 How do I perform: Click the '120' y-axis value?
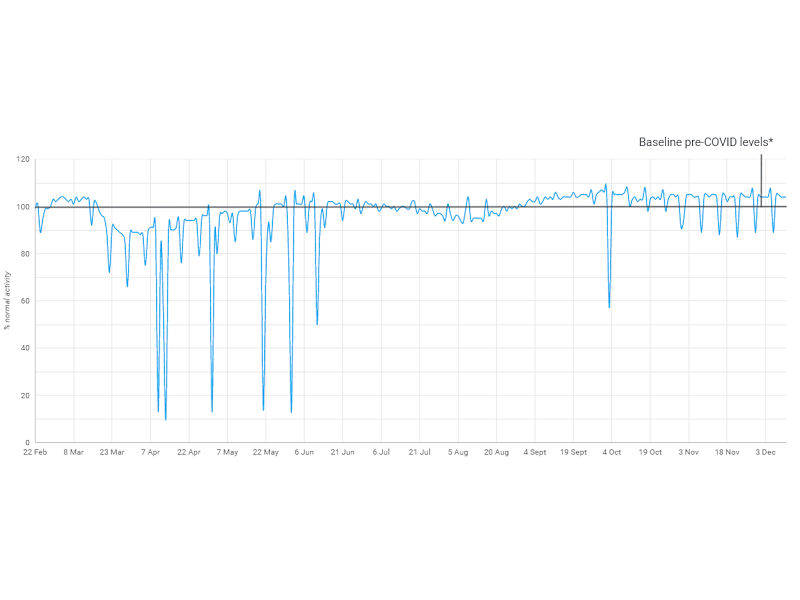(23, 159)
